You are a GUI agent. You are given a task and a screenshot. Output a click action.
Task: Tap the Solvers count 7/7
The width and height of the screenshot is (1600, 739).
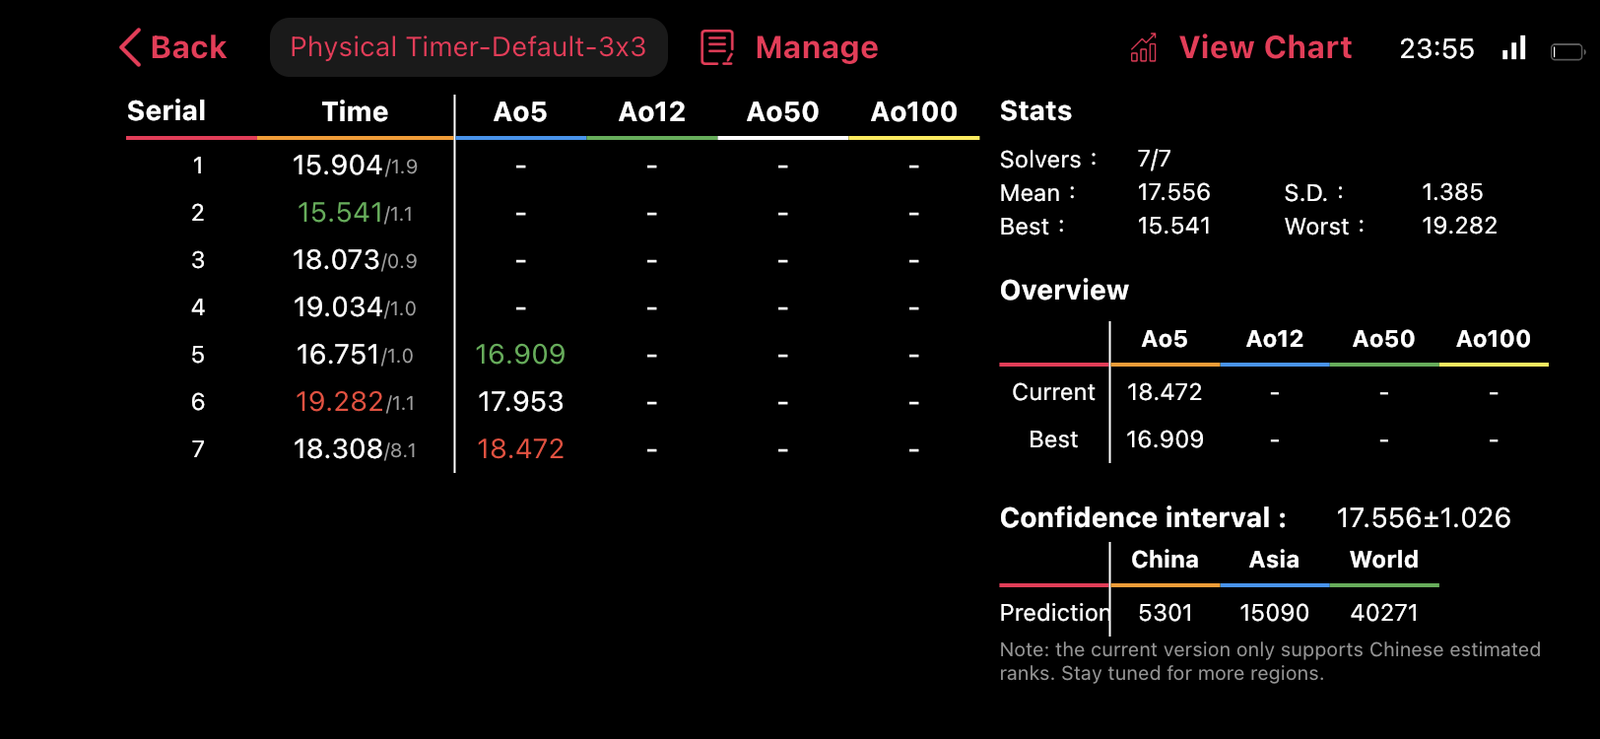(x=1154, y=159)
